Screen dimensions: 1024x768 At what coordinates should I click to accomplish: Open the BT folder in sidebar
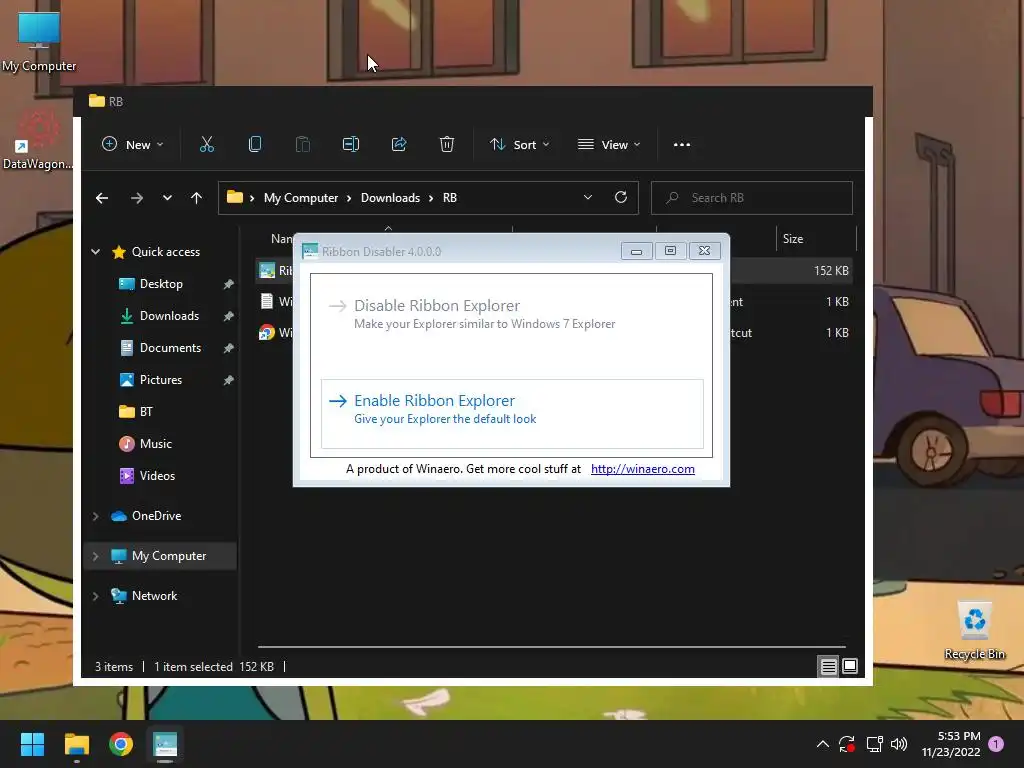(x=145, y=412)
